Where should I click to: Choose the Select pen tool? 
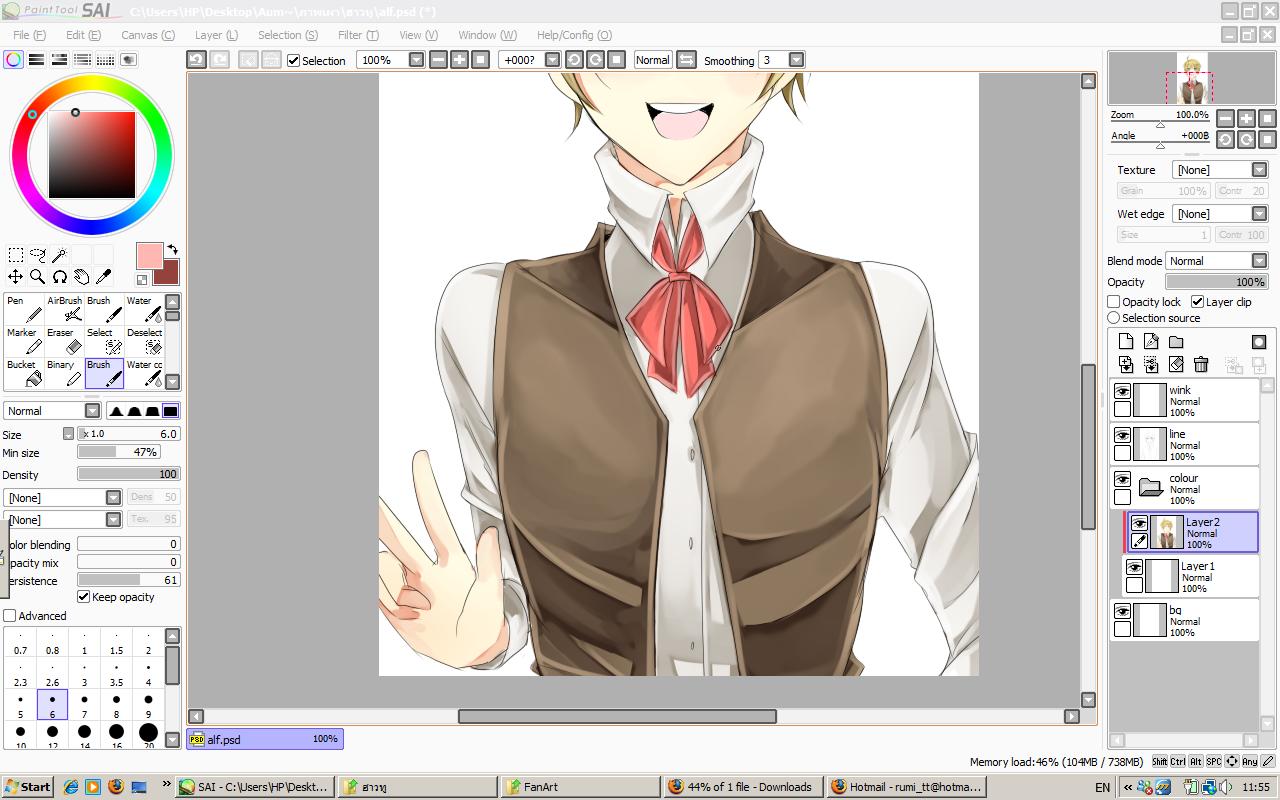(x=104, y=341)
